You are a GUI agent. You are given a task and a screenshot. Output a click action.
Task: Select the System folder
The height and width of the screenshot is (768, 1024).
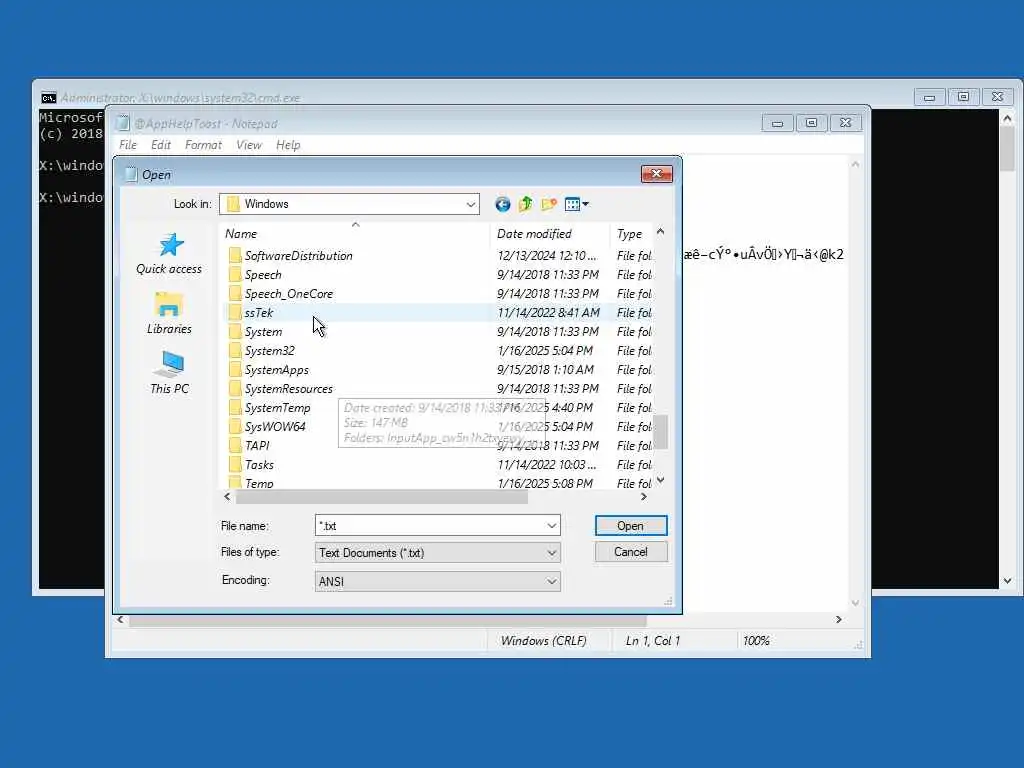click(263, 332)
